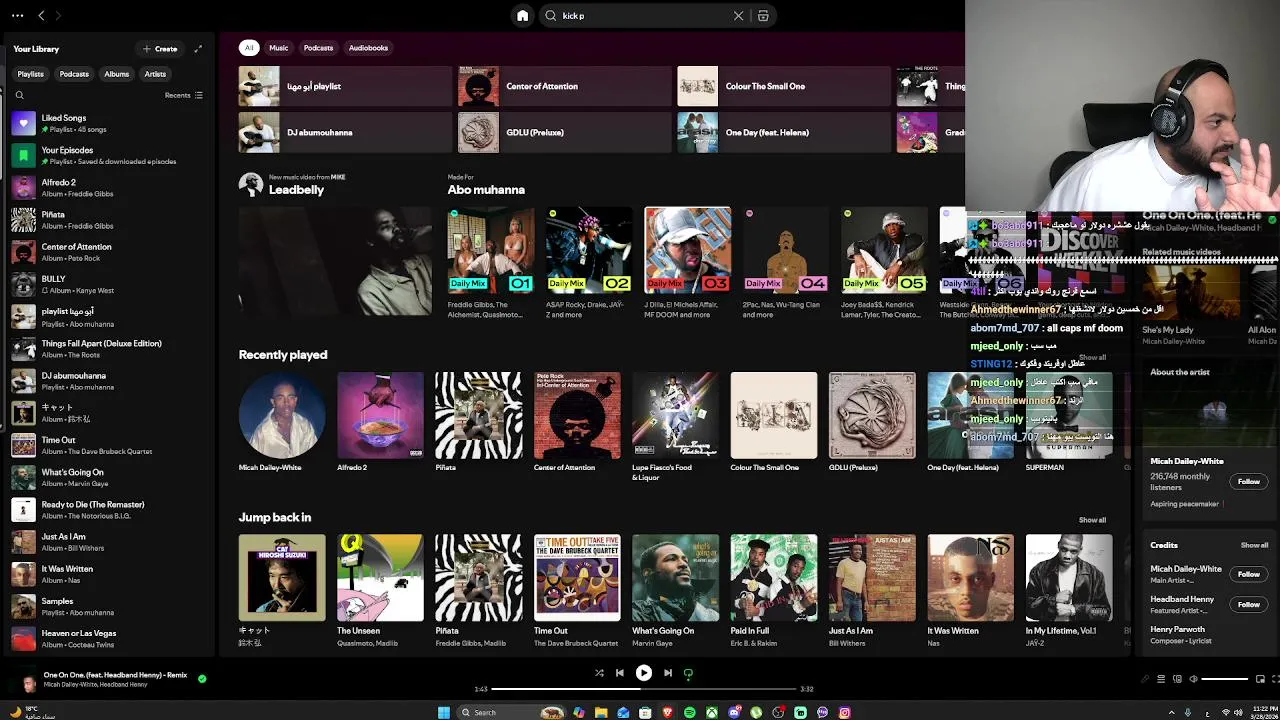Filter library by Podcasts chip

pos(74,74)
